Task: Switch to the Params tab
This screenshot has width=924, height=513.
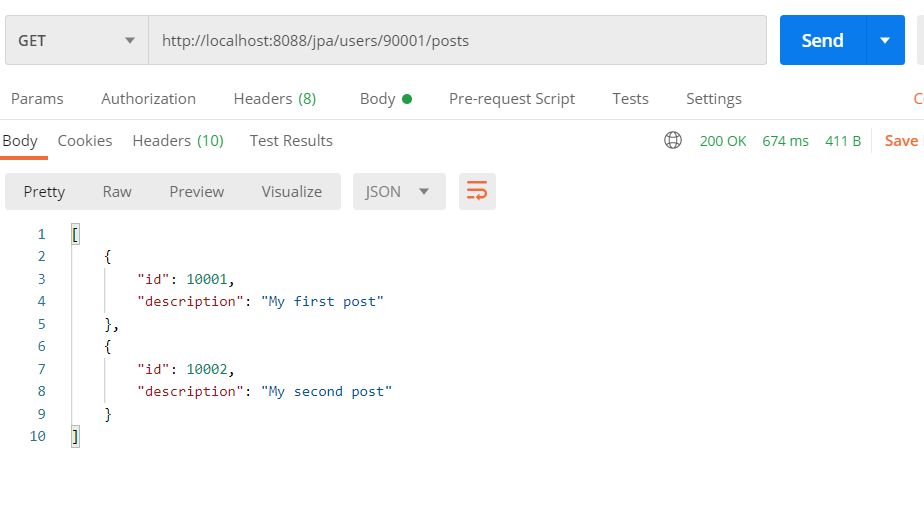Action: [37, 98]
